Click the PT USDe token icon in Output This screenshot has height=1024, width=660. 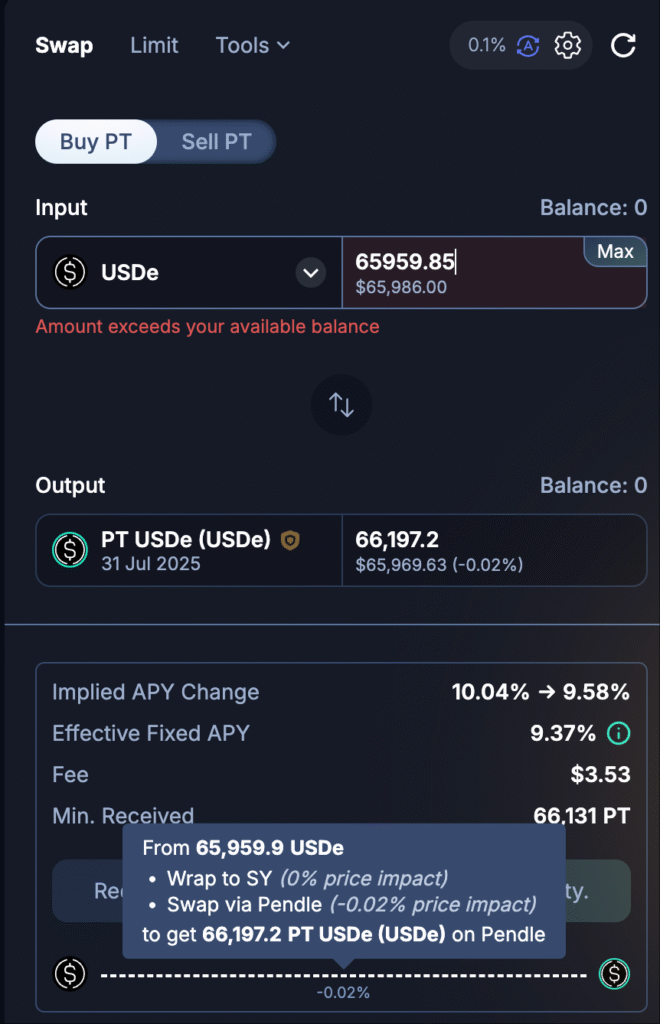point(70,550)
